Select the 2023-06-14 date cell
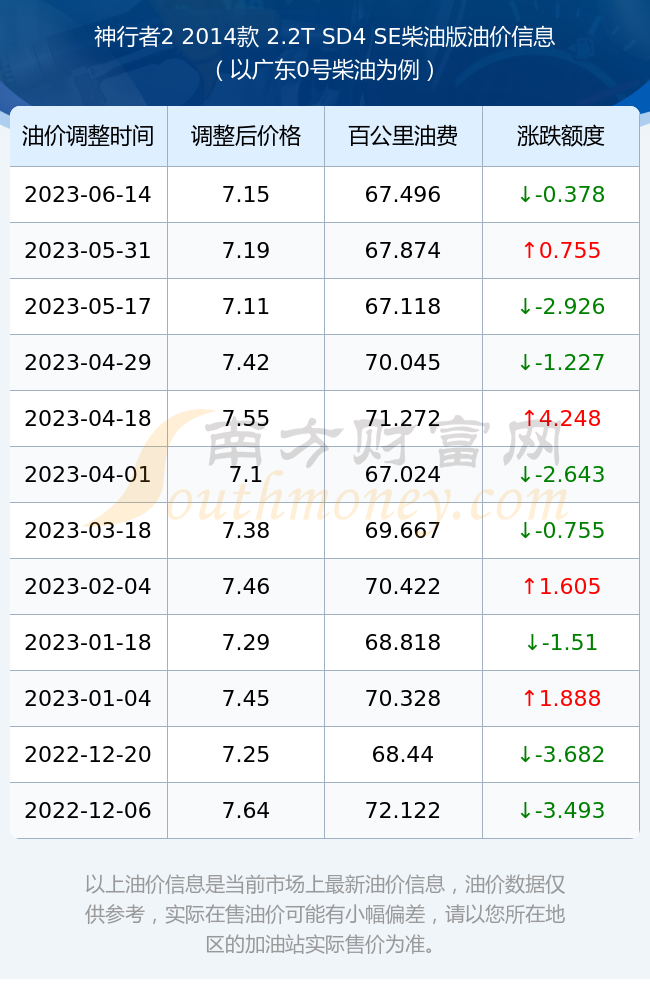This screenshot has width=650, height=1000. pos(88,195)
